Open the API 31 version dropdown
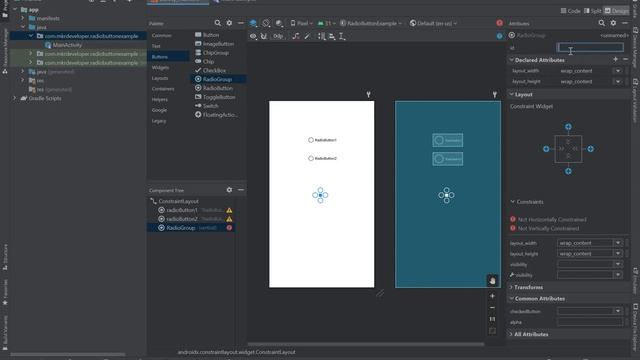 pos(327,23)
